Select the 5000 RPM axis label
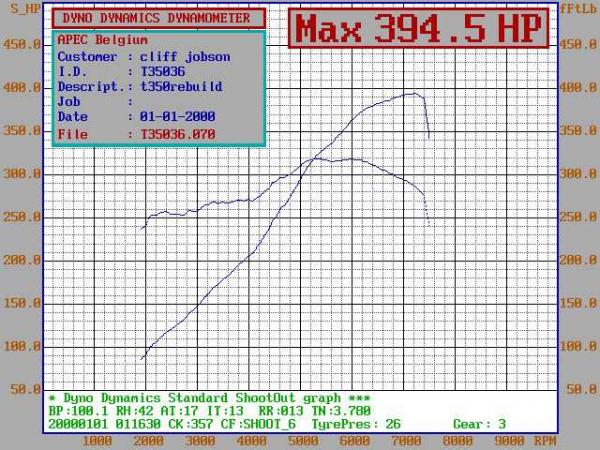This screenshot has height=450, width=600. [x=304, y=440]
